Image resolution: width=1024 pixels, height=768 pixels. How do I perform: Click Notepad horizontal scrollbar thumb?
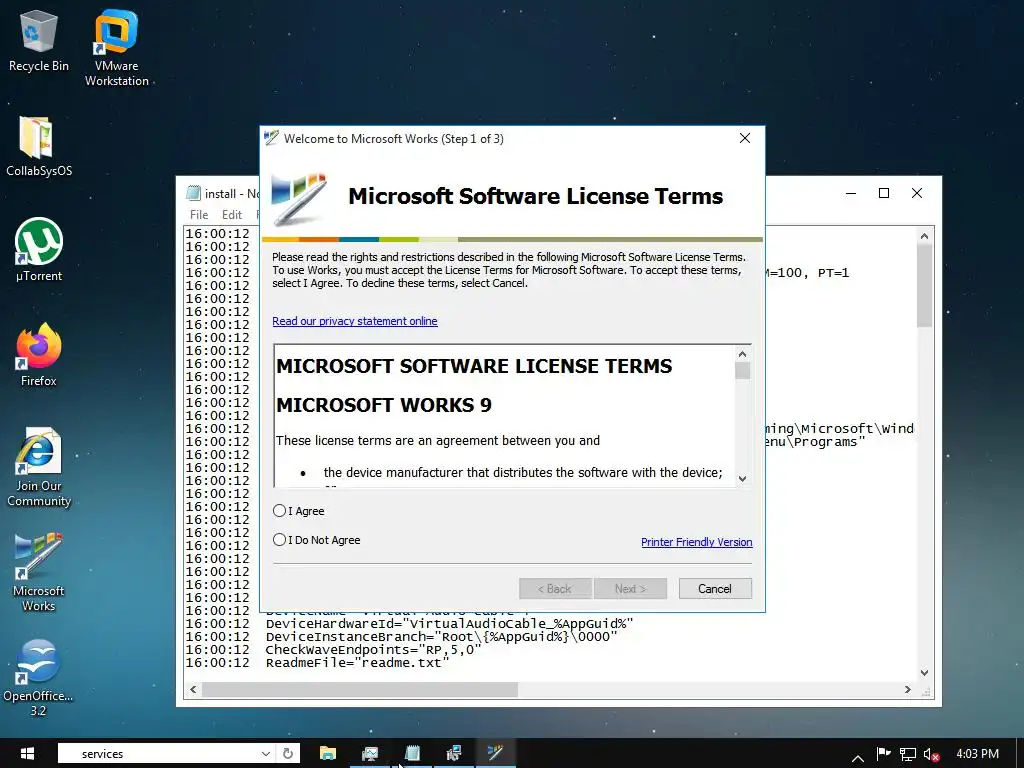coord(360,689)
